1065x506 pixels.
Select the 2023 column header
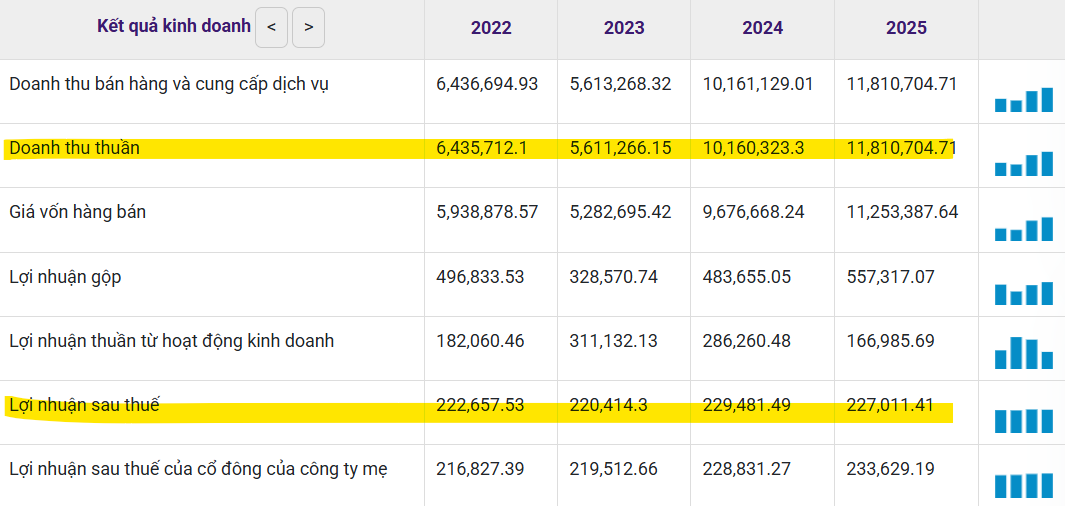[624, 28]
